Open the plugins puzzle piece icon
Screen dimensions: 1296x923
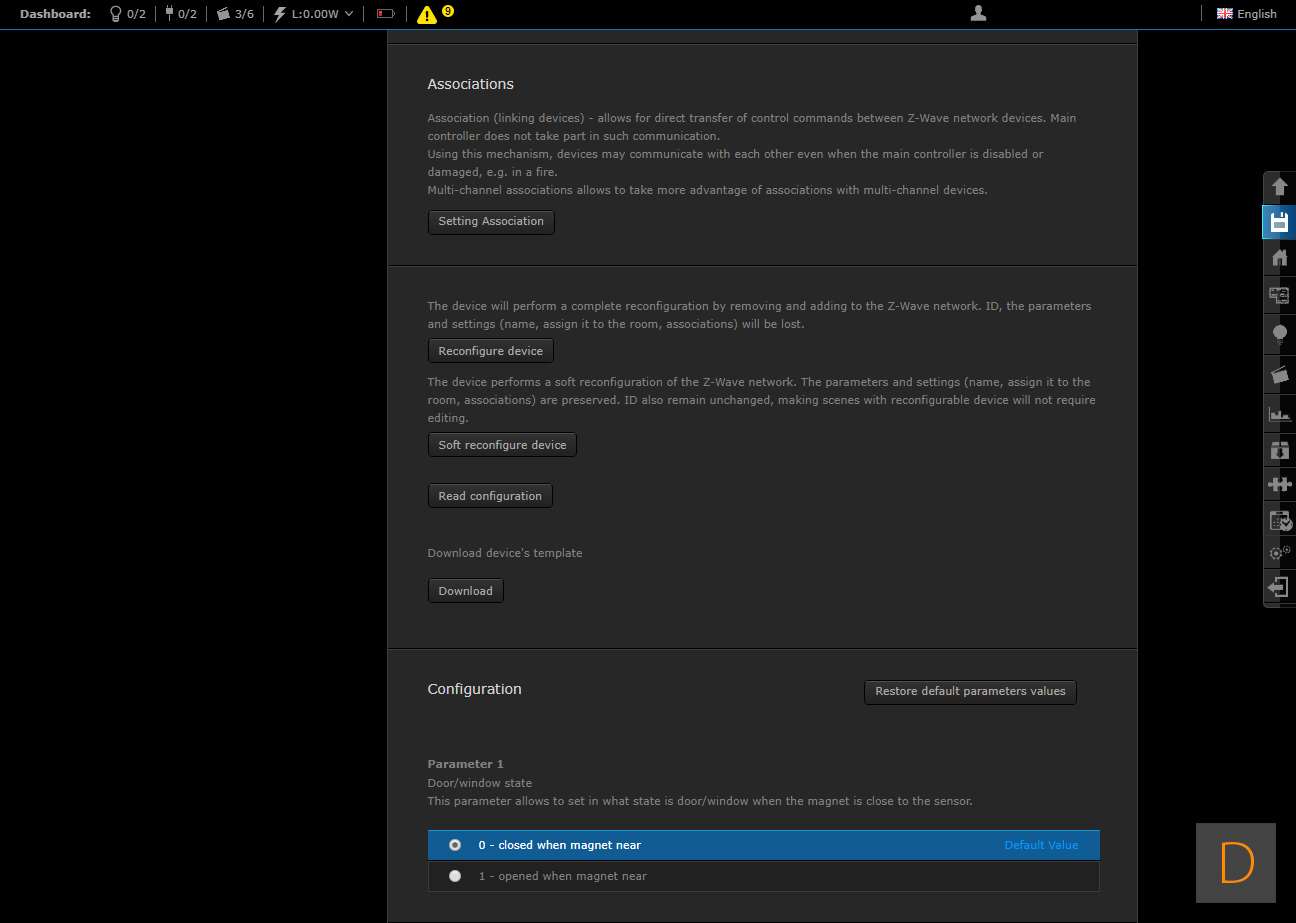[1279, 484]
